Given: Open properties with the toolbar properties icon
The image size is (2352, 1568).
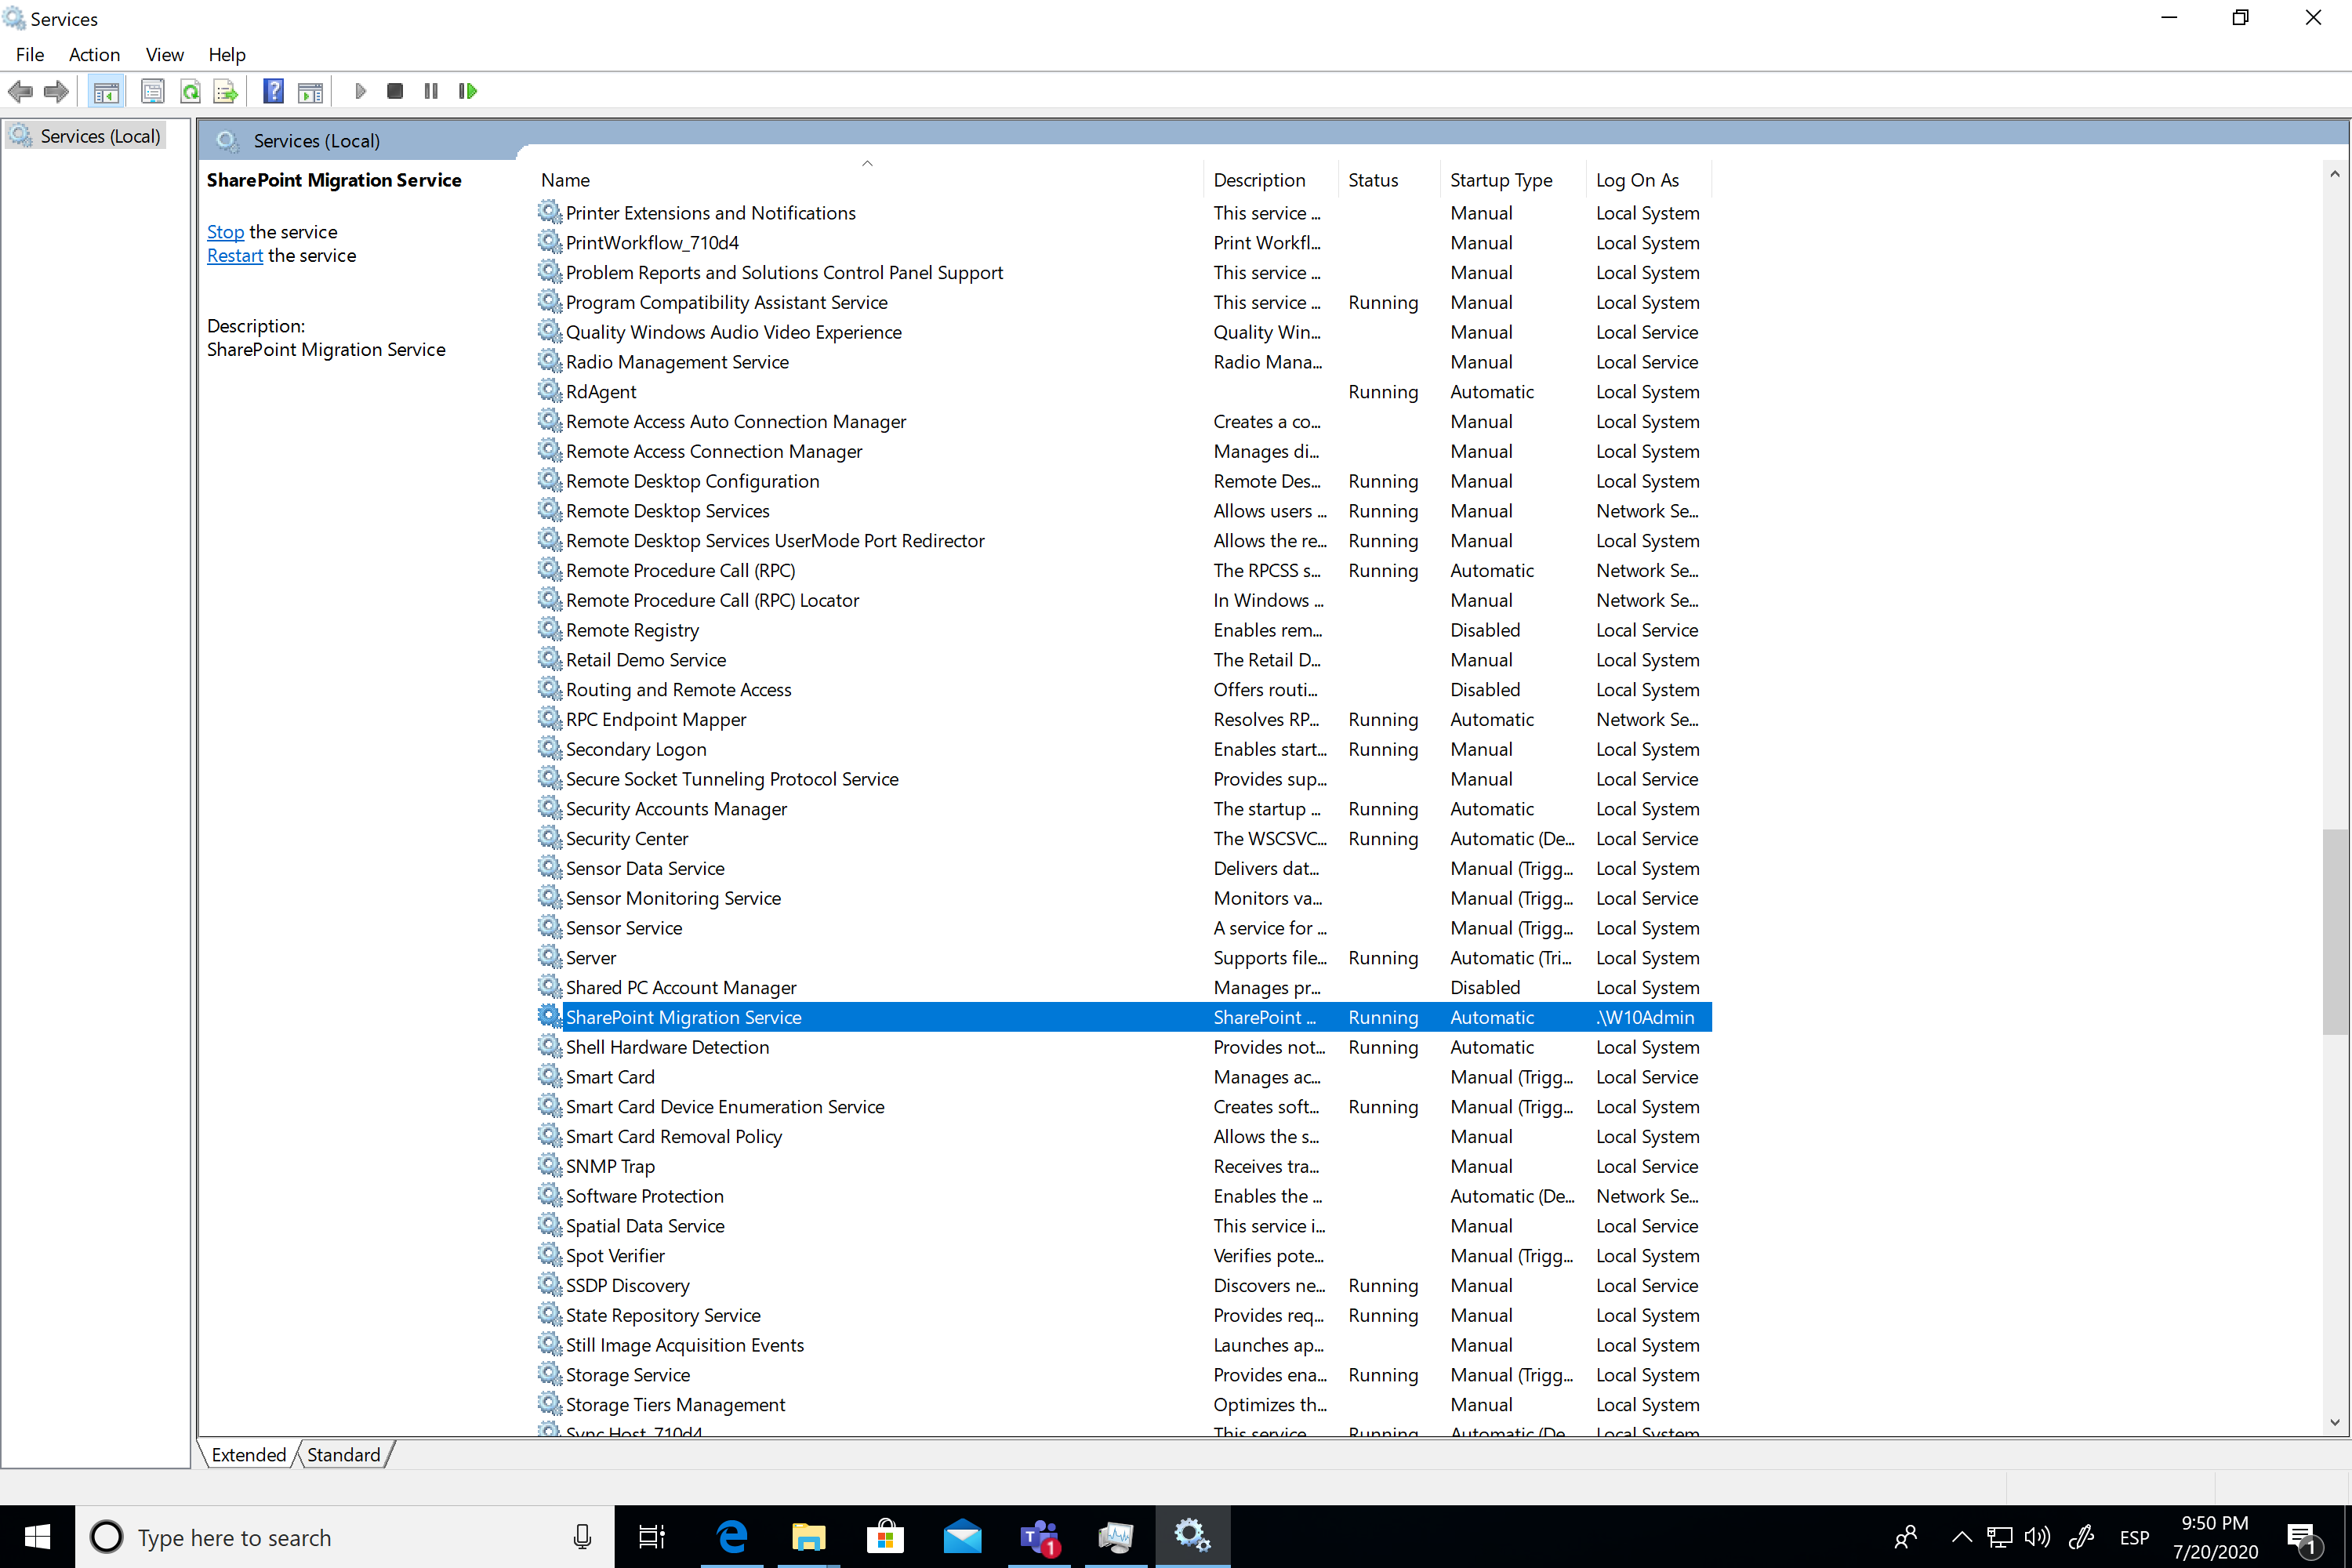Looking at the screenshot, I should click(x=153, y=91).
